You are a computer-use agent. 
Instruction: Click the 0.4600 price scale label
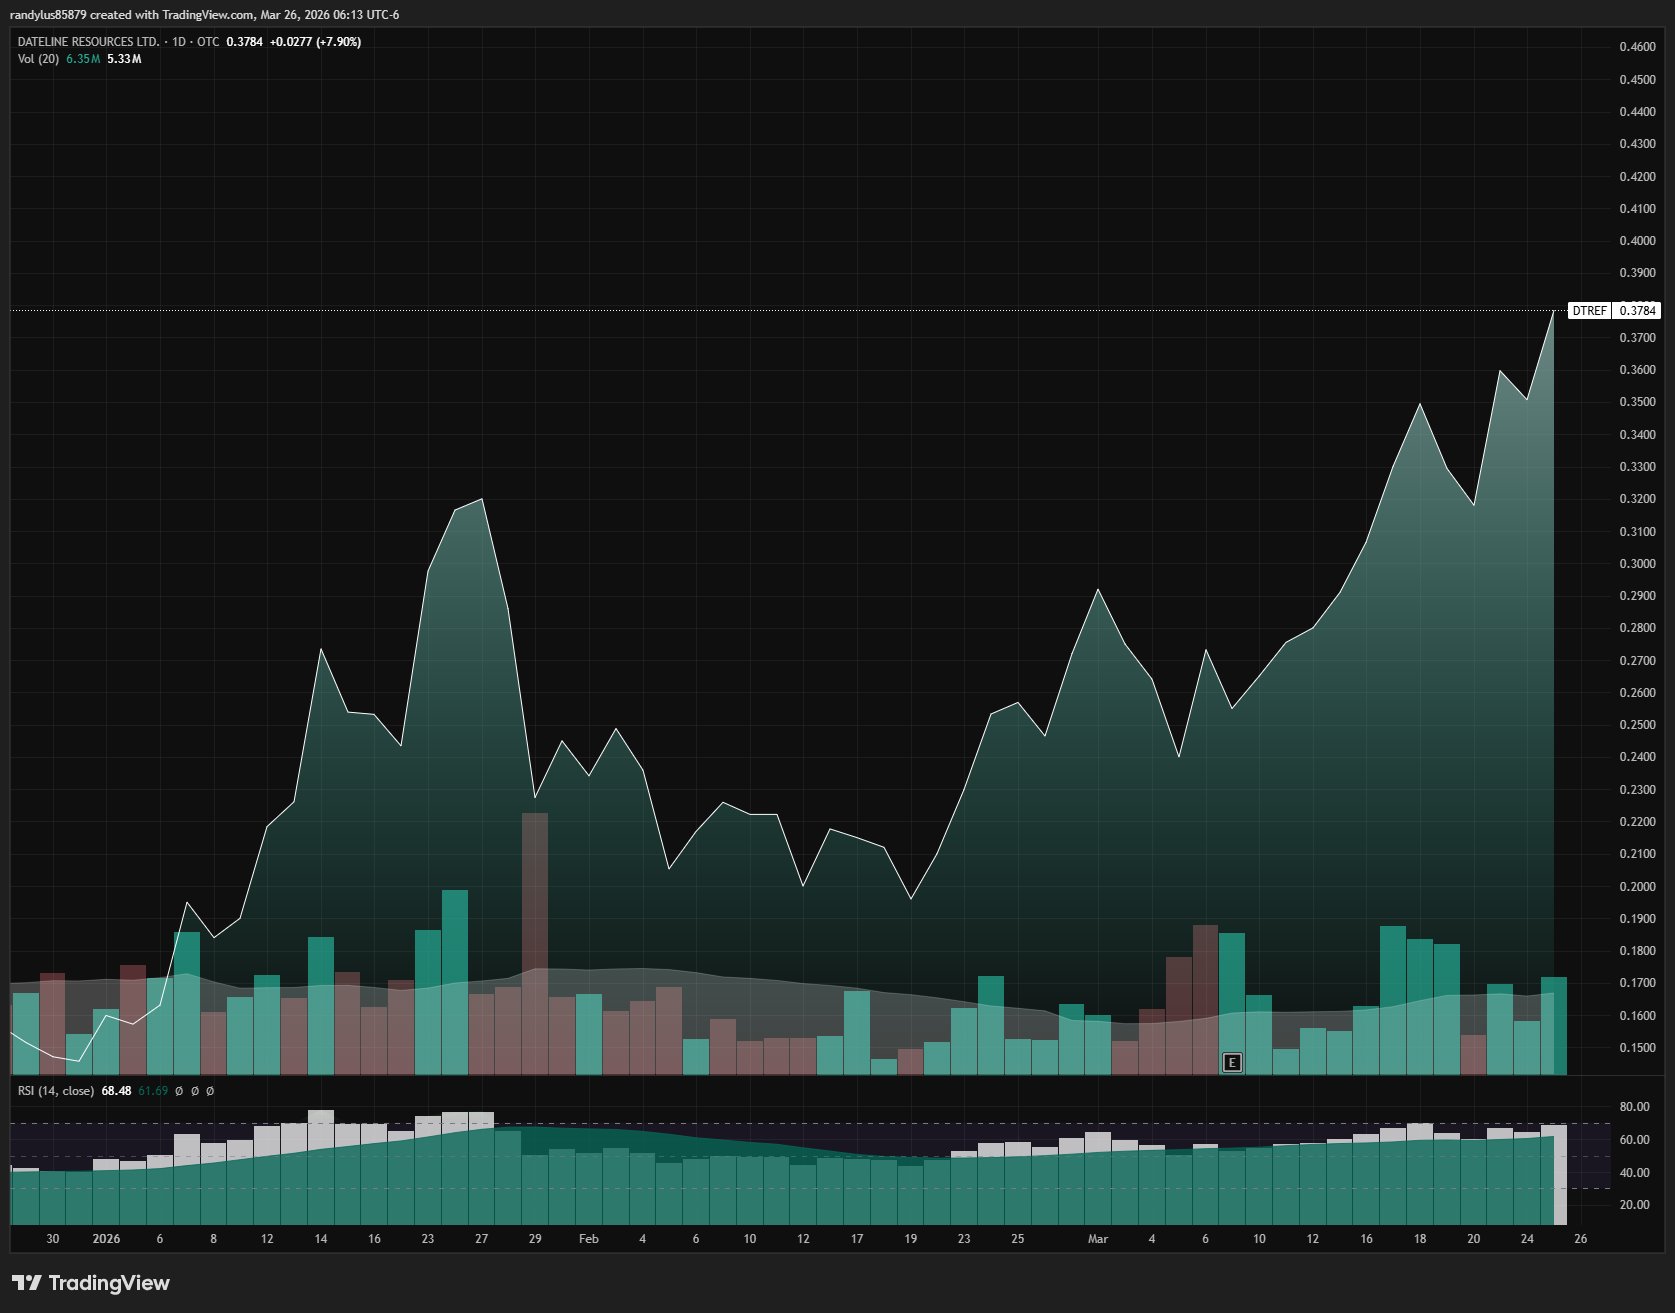point(1637,47)
